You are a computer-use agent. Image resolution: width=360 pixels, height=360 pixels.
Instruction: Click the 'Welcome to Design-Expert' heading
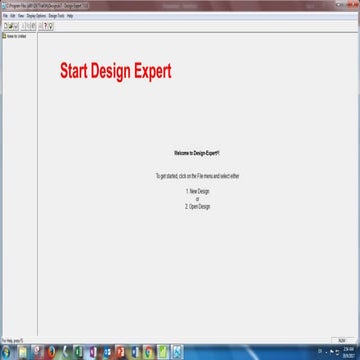pyautogui.click(x=197, y=153)
